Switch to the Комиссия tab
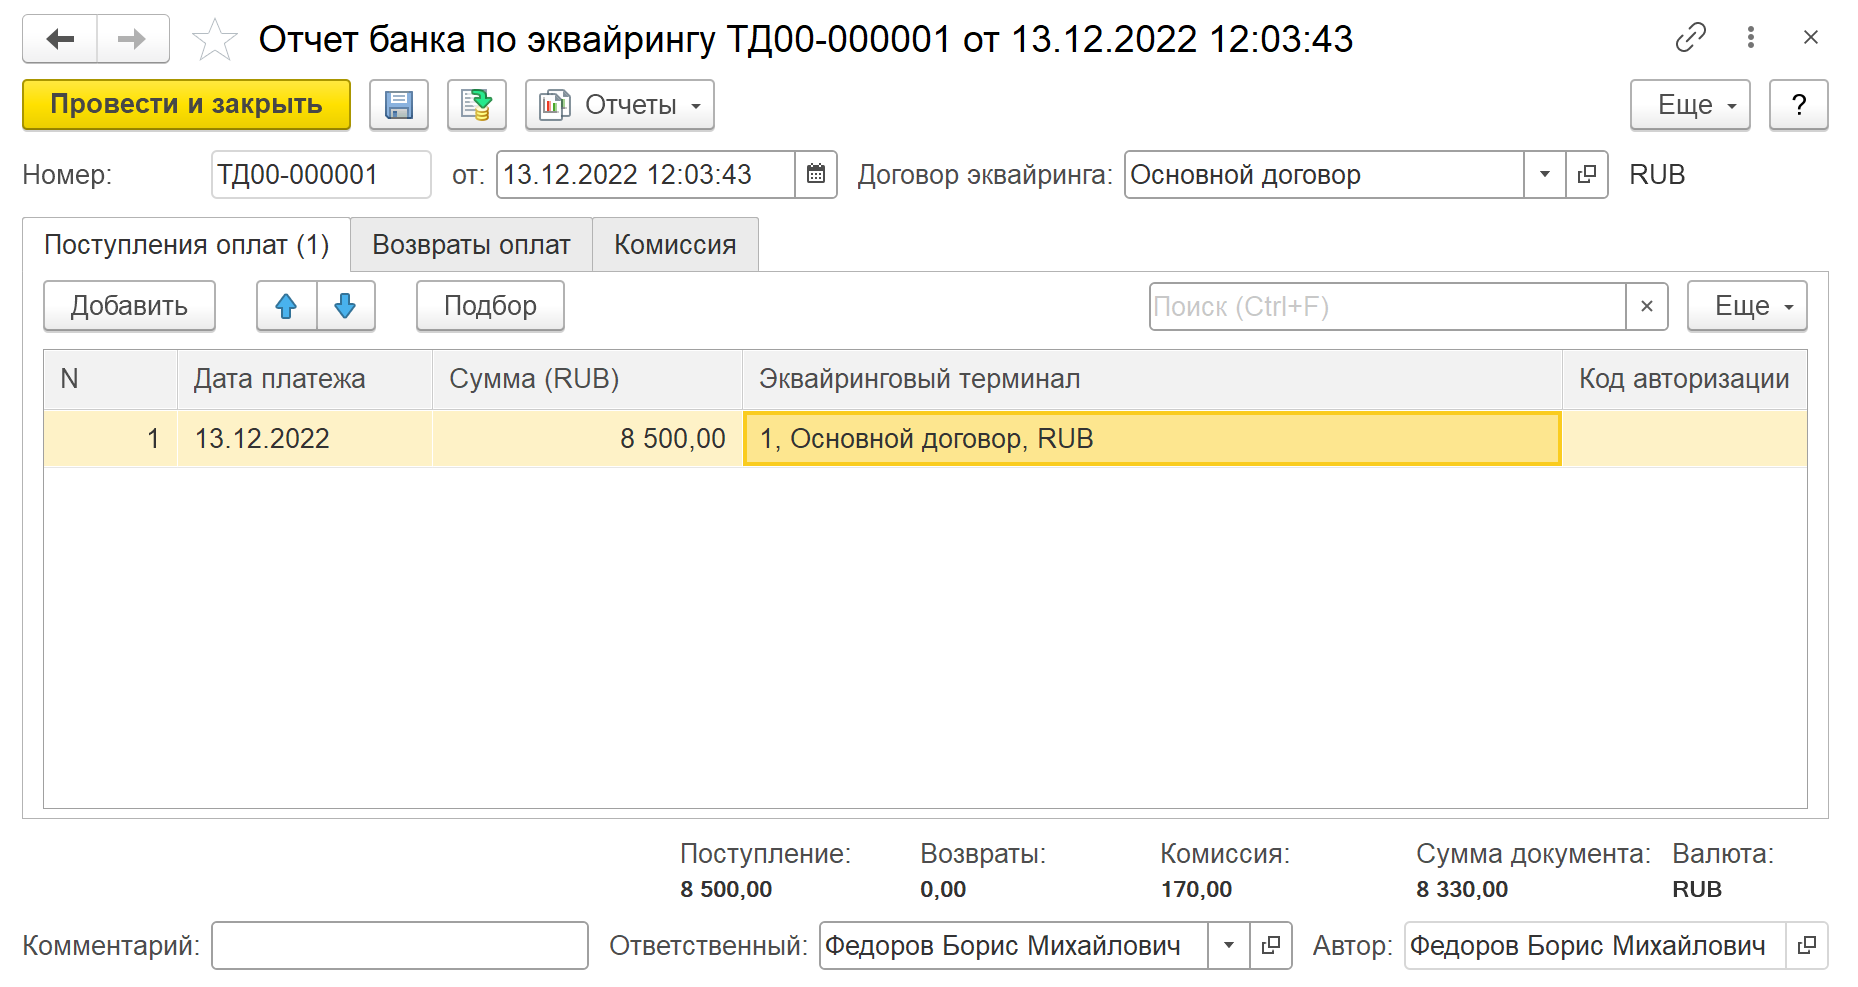The image size is (1858, 987). [675, 245]
